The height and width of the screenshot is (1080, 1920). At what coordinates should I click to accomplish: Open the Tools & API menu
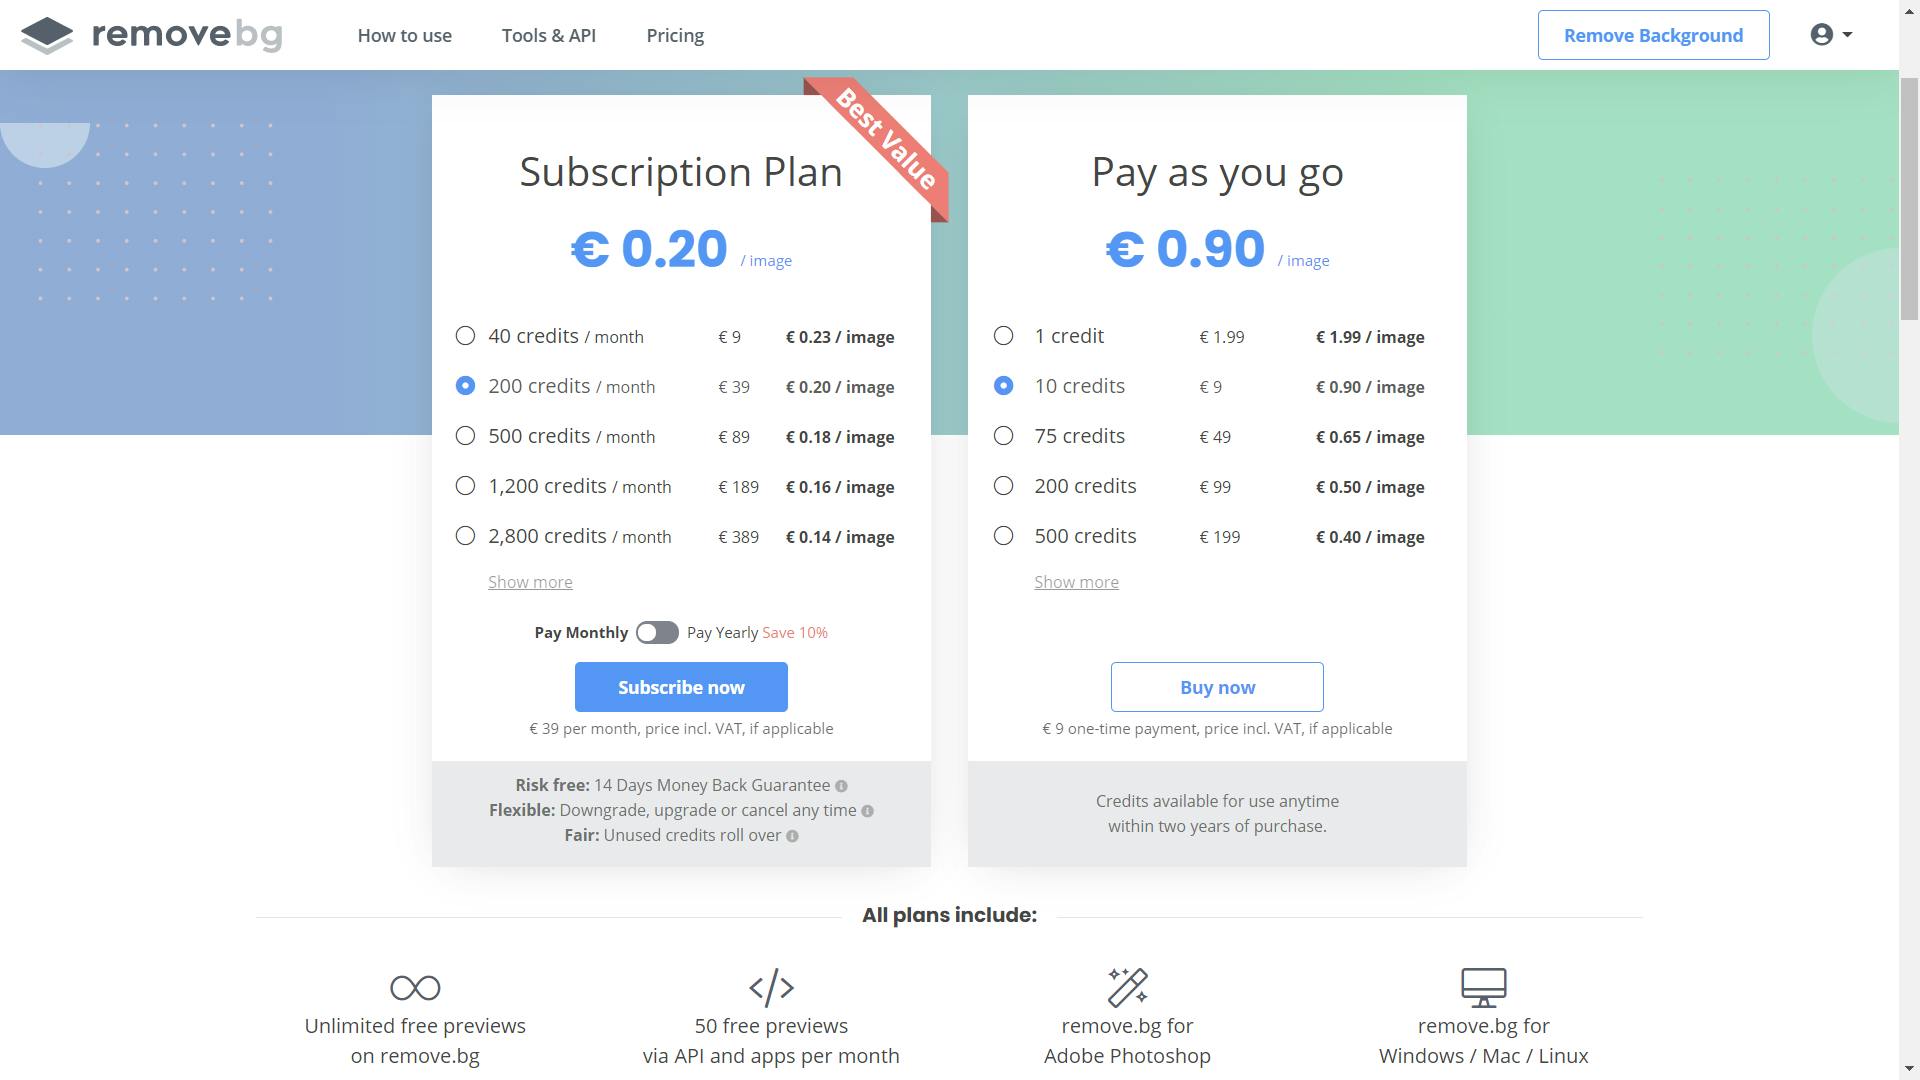[549, 36]
